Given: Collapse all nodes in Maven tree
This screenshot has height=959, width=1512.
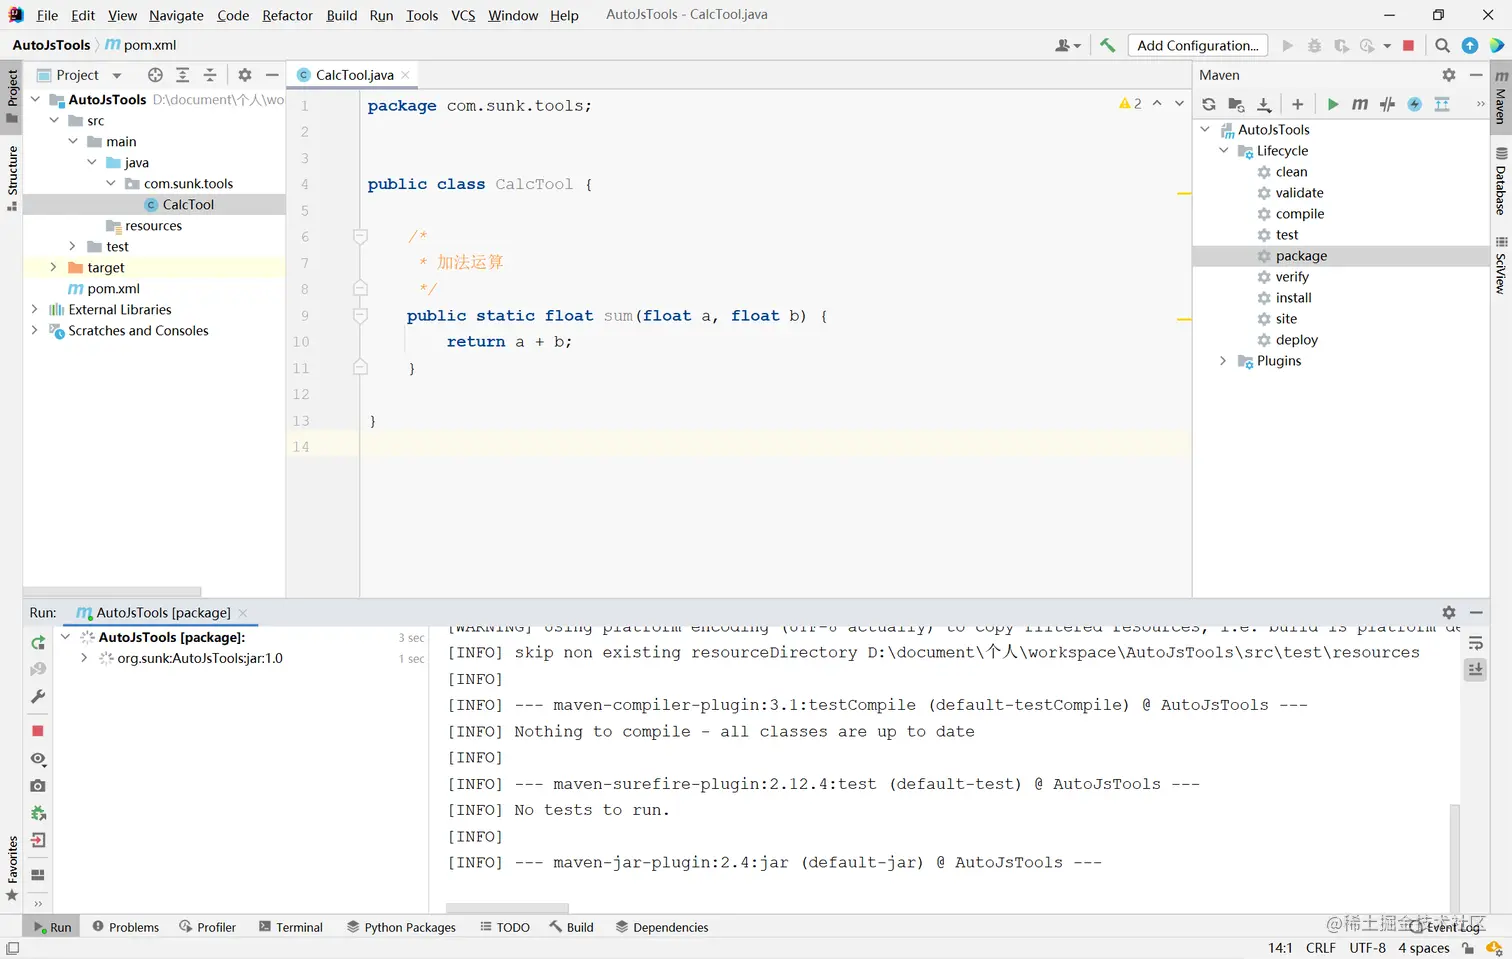Looking at the screenshot, I should [x=1442, y=104].
